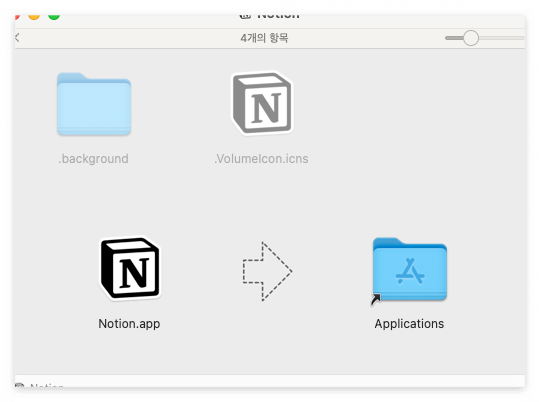Viewport: 540px width, 402px height.
Task: Click the .background folder name label
Action: coord(93,159)
